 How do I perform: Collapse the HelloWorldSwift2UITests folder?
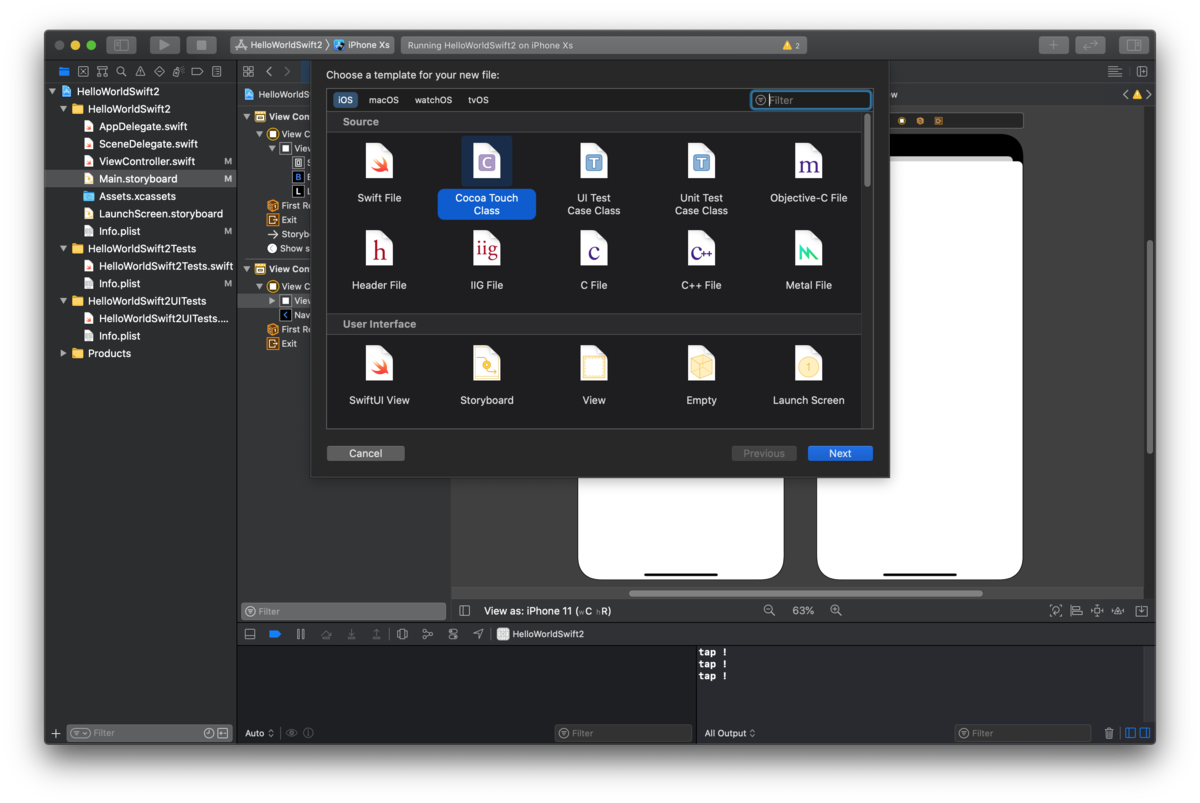(64, 301)
